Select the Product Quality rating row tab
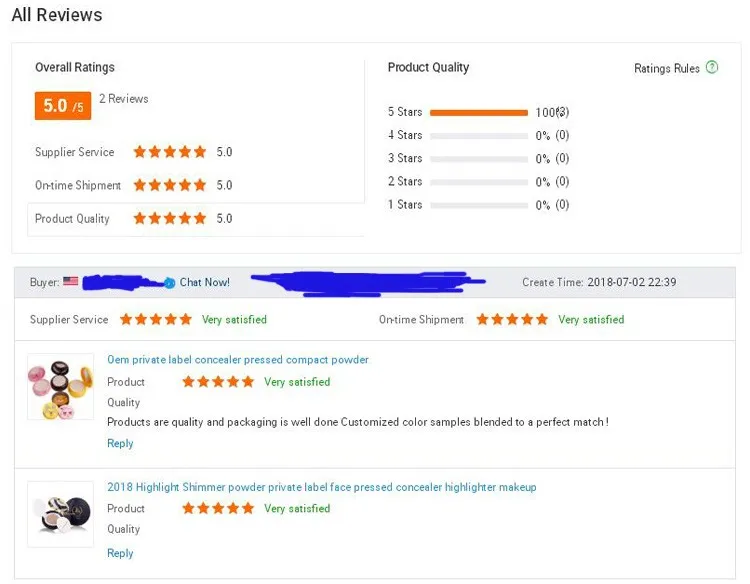This screenshot has width=750, height=584. click(196, 219)
